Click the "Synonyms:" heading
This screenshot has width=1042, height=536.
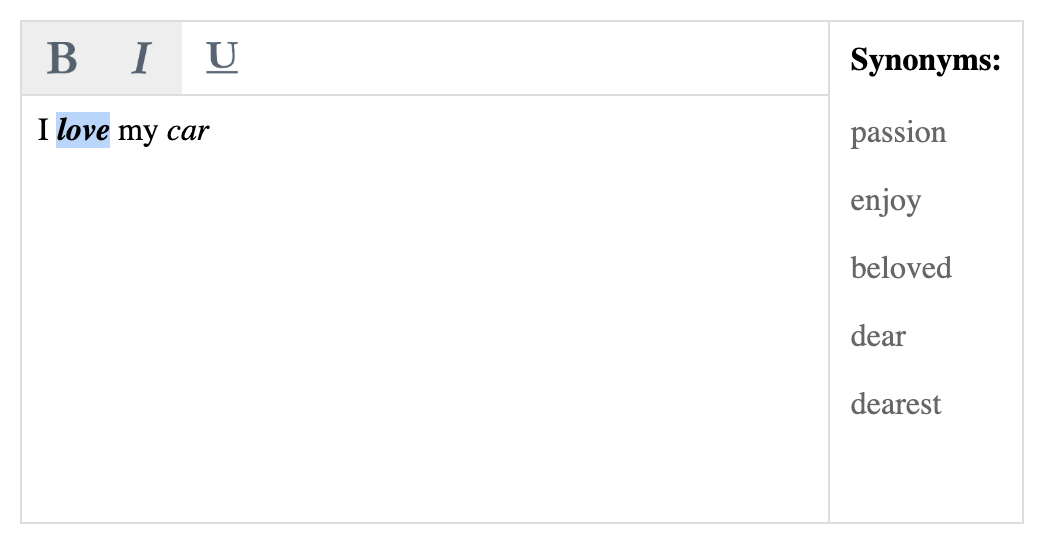click(x=925, y=61)
